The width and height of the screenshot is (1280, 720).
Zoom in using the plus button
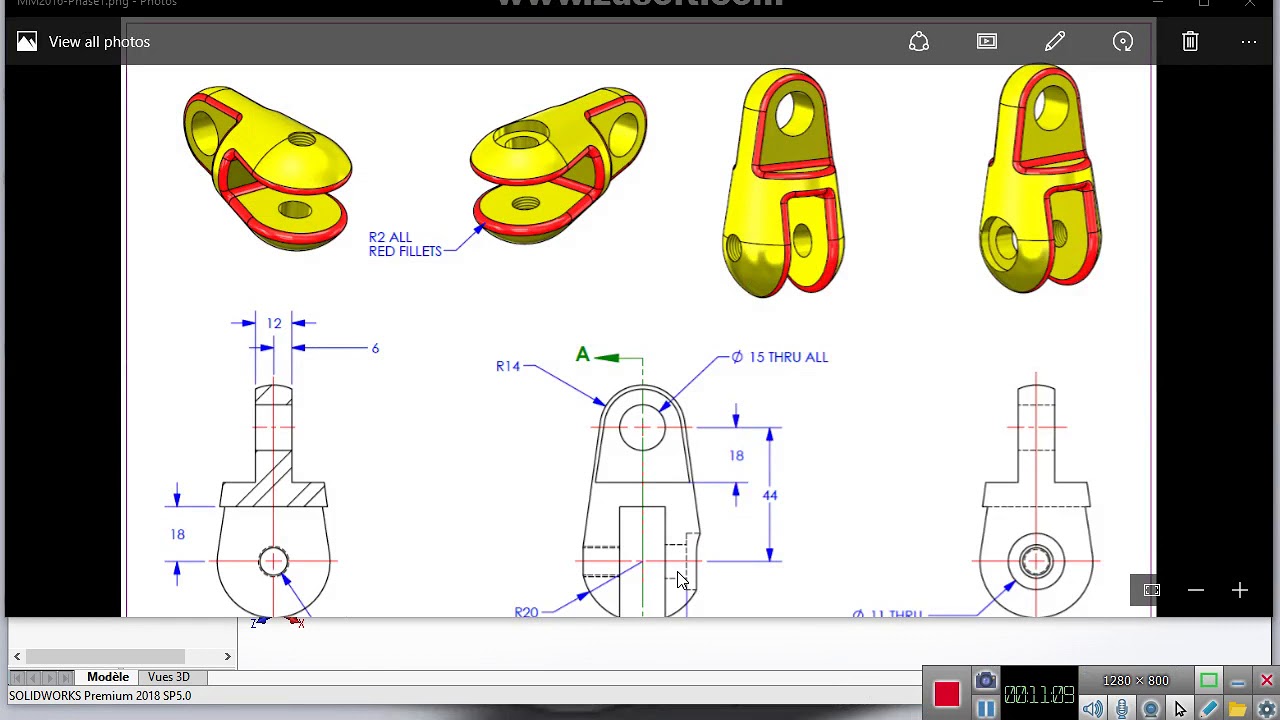point(1240,591)
